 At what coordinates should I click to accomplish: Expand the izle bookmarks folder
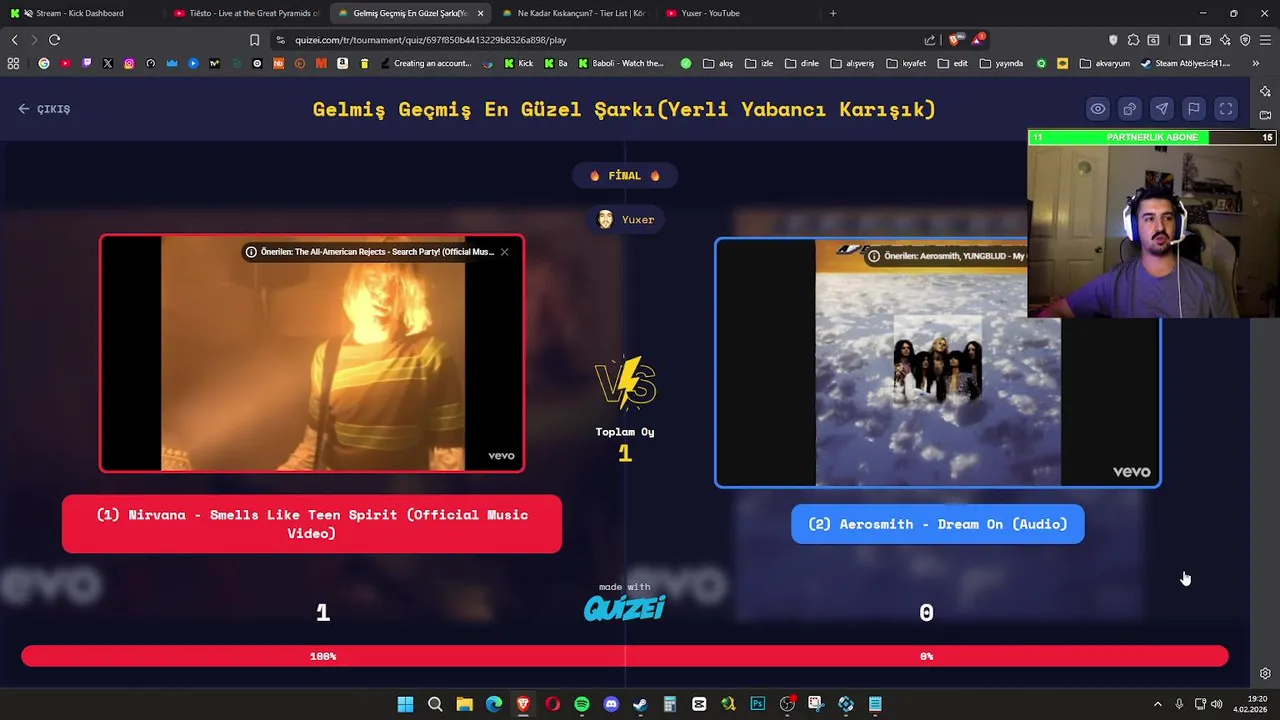point(759,63)
